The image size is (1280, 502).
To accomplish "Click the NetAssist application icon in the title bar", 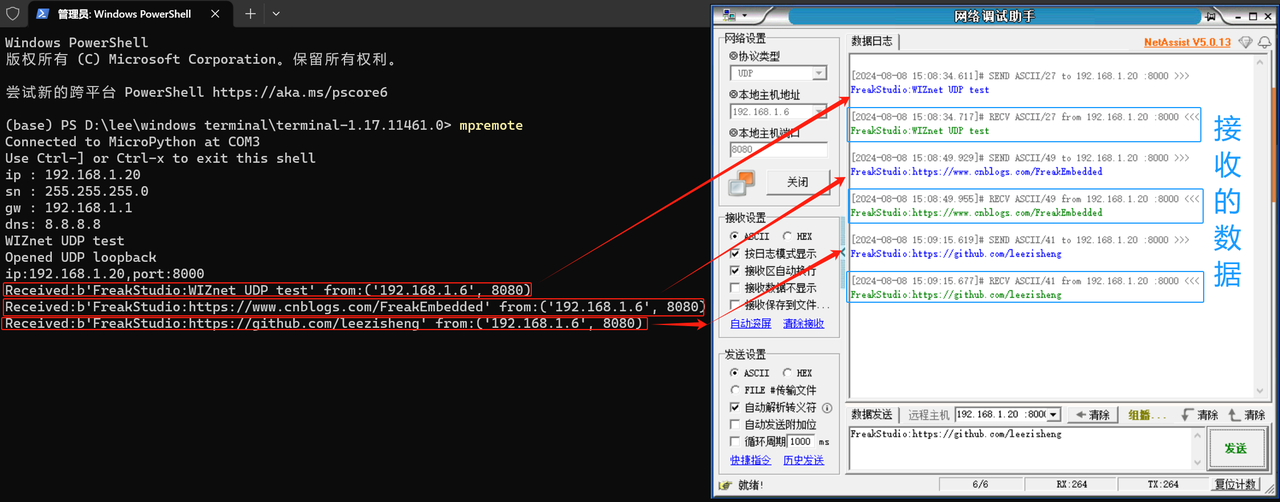I will [x=728, y=17].
